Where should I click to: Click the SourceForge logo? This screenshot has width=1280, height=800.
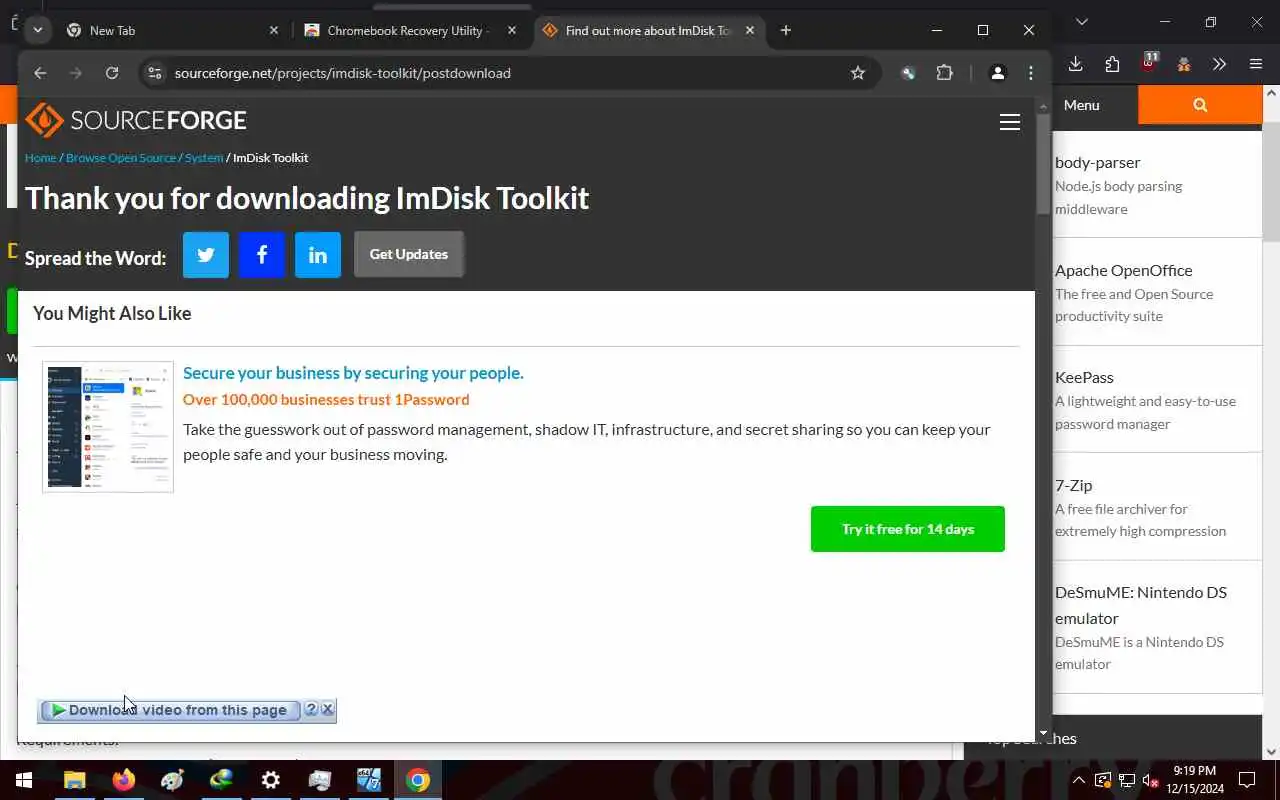(x=135, y=120)
